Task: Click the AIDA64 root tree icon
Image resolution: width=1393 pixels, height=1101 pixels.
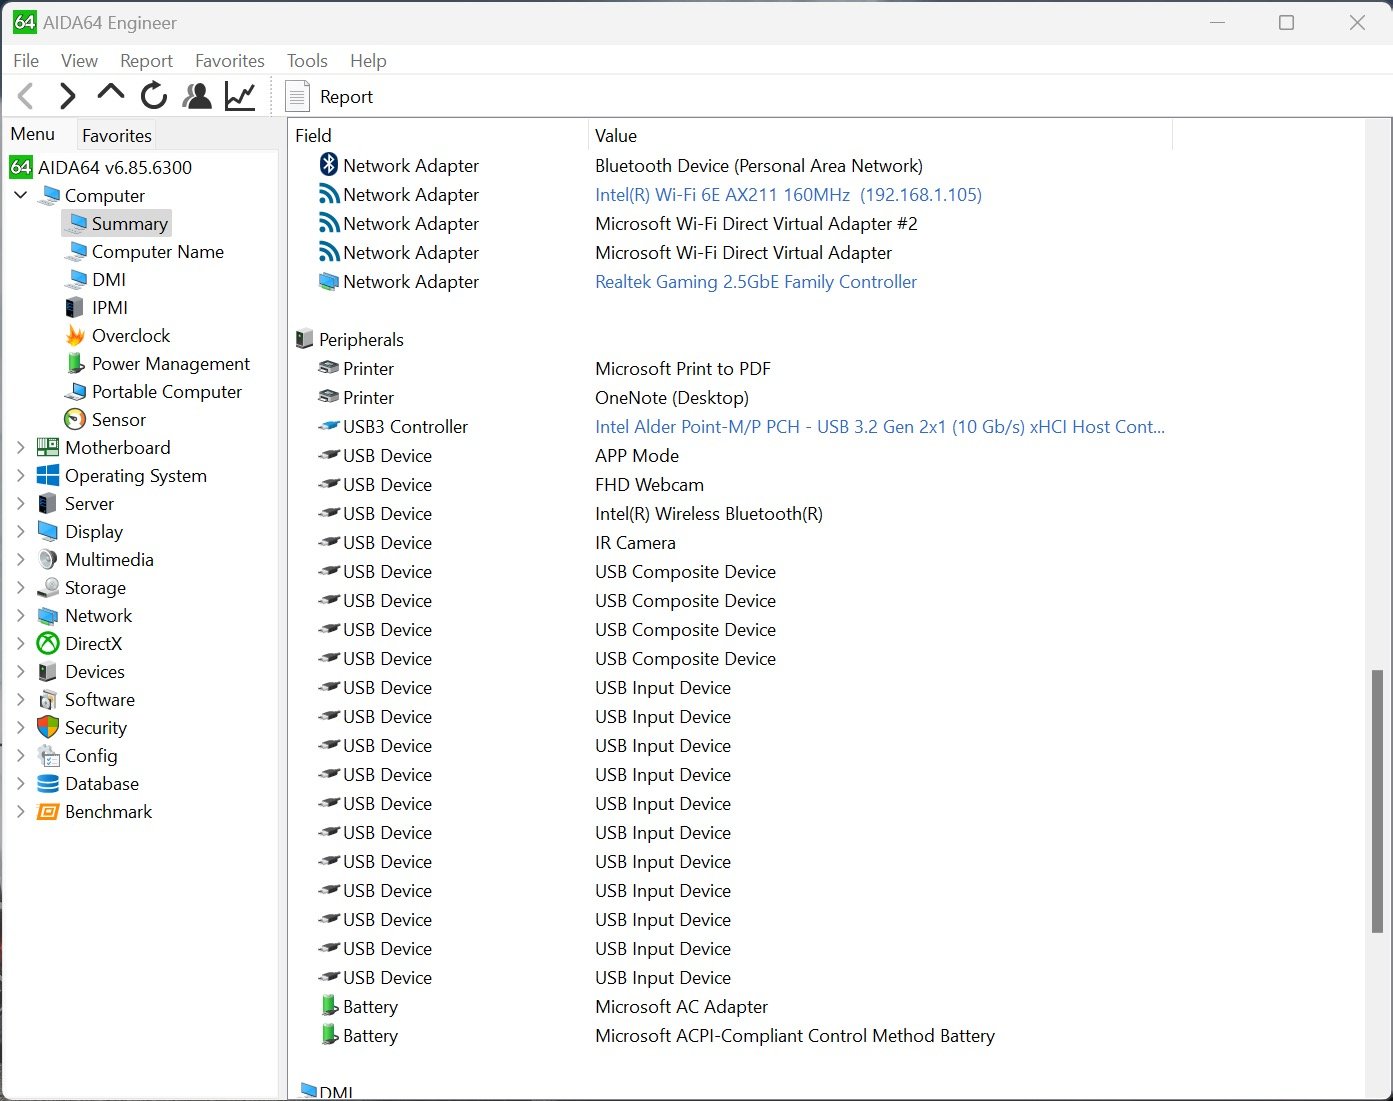Action: pyautogui.click(x=21, y=167)
